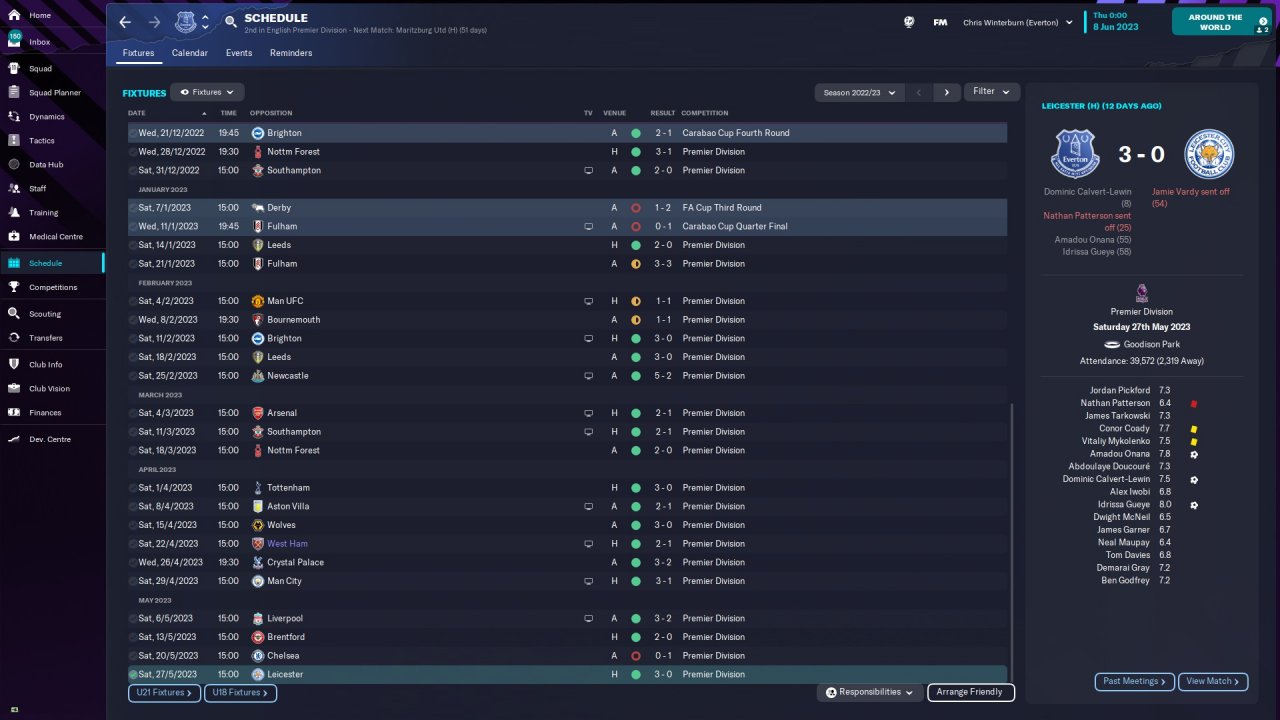Open the Fixtures view dropdown
The width and height of the screenshot is (1280, 720).
tap(207, 92)
